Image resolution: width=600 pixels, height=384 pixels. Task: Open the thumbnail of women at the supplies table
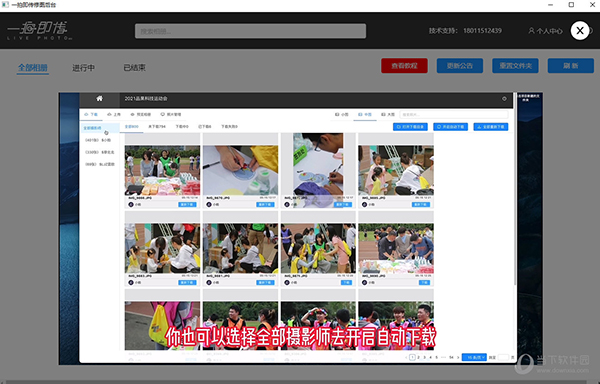(x=162, y=170)
